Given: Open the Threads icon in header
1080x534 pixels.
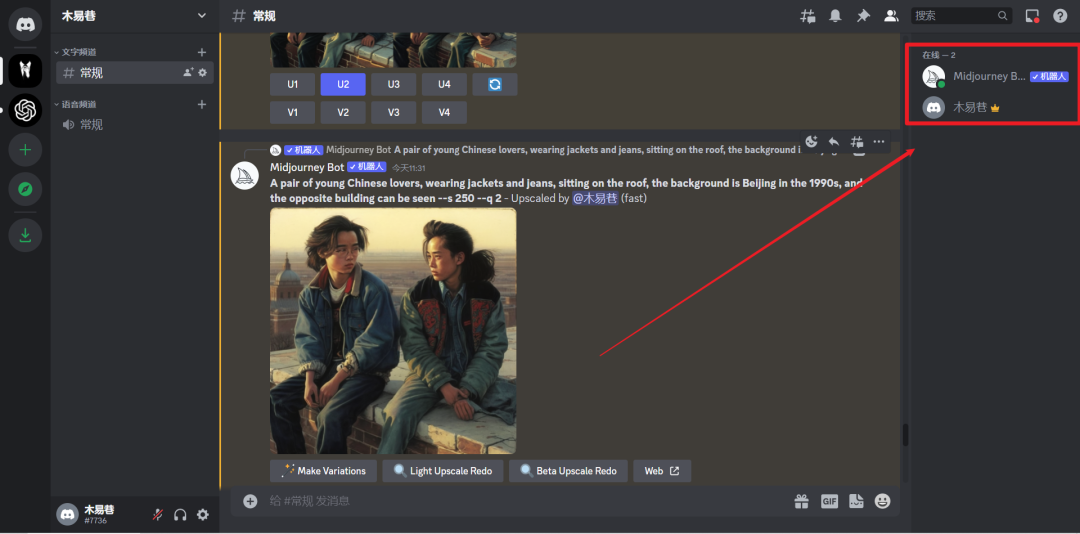Looking at the screenshot, I should tap(808, 16).
